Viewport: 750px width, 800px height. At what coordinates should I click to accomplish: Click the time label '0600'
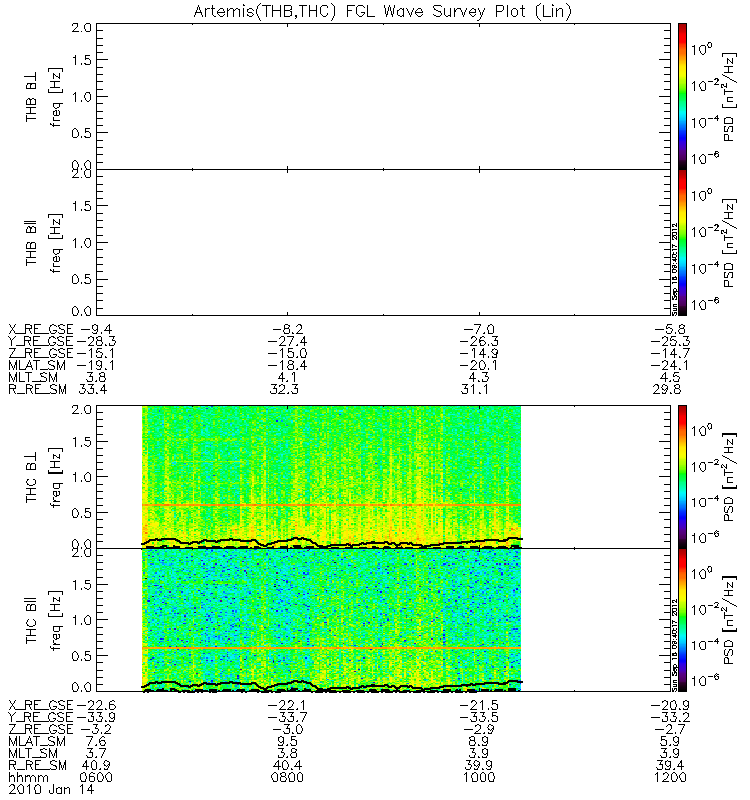click(x=96, y=778)
